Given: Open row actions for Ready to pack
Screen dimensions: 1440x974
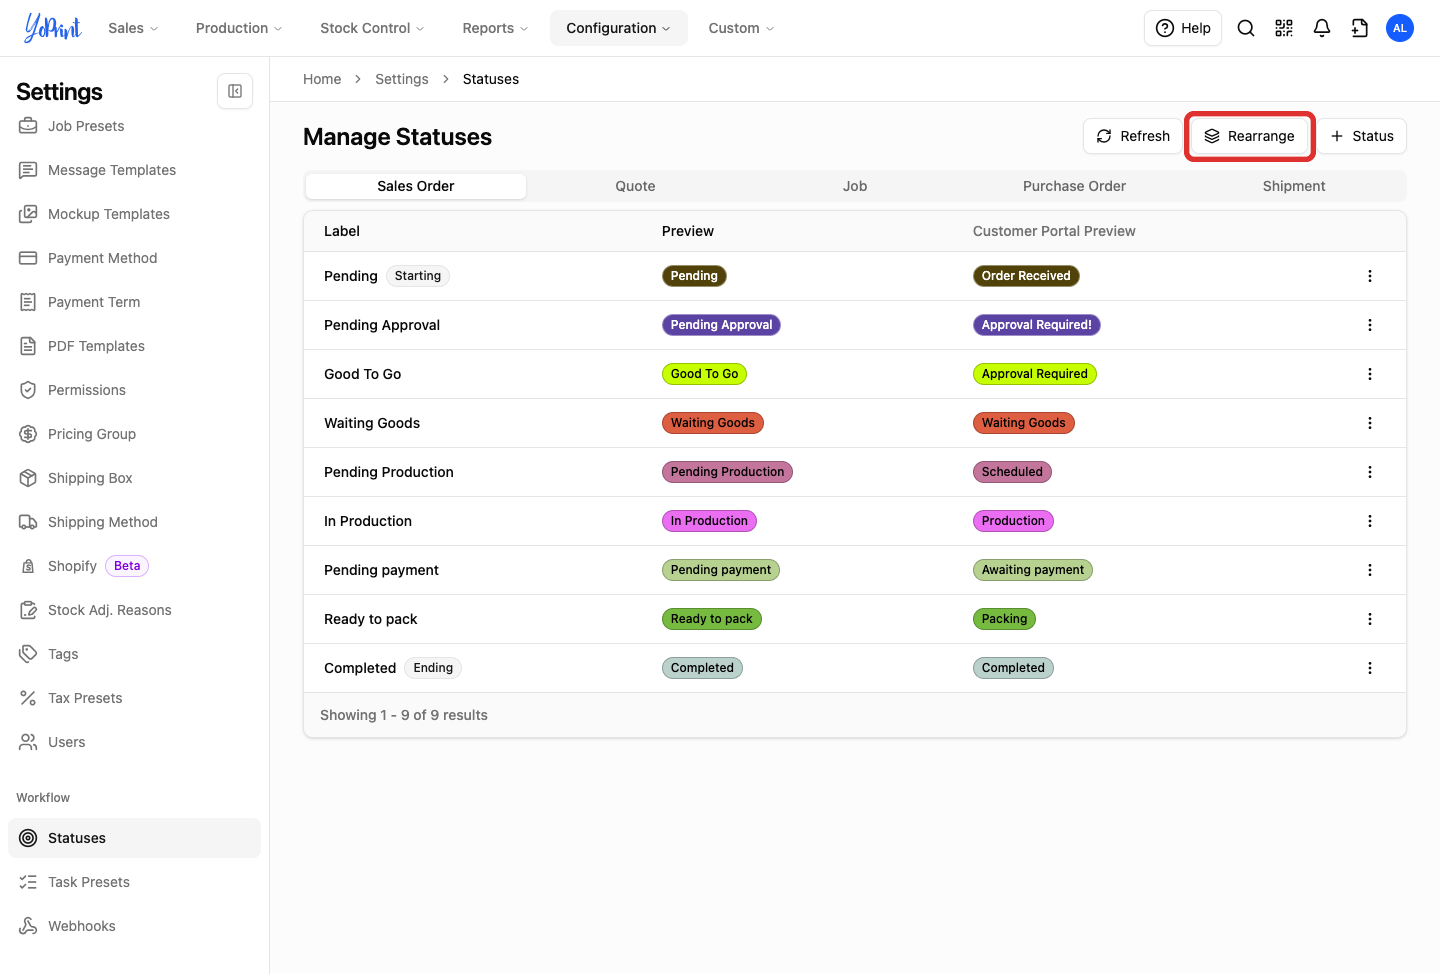Looking at the screenshot, I should pyautogui.click(x=1370, y=619).
